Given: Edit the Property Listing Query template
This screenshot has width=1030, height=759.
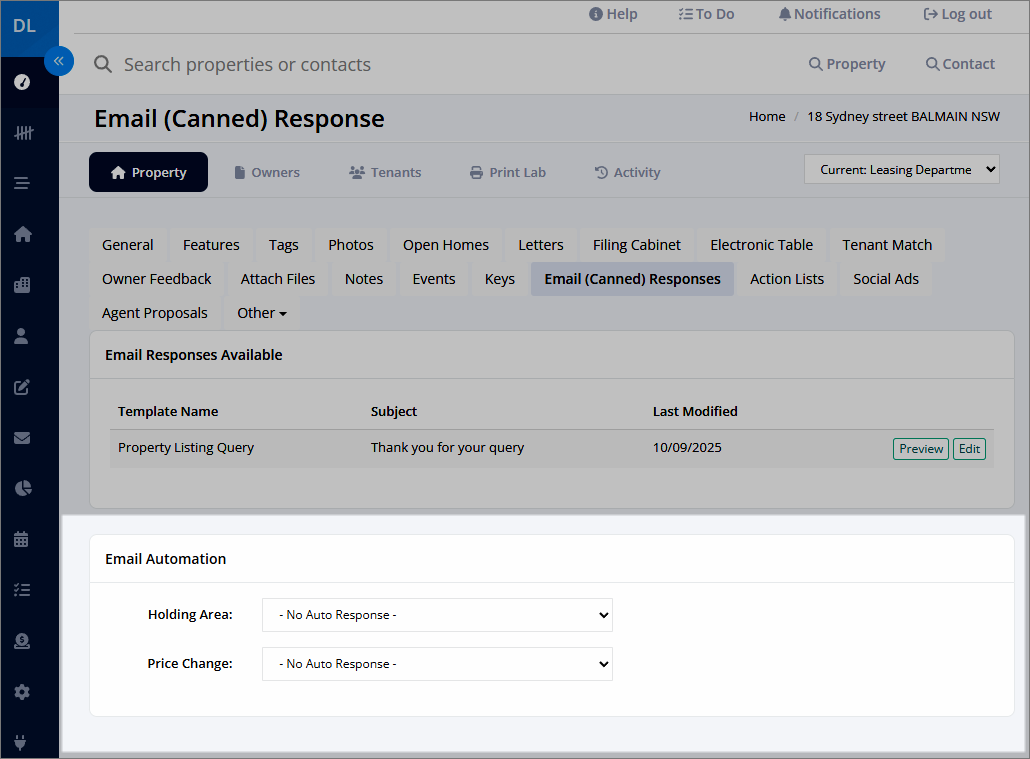Looking at the screenshot, I should (x=969, y=449).
